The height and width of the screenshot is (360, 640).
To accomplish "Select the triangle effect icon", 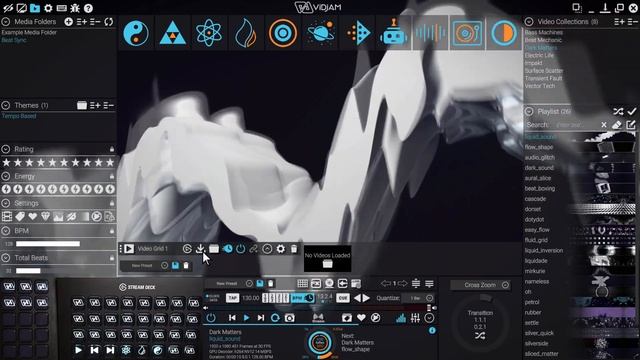I will pyautogui.click(x=173, y=33).
